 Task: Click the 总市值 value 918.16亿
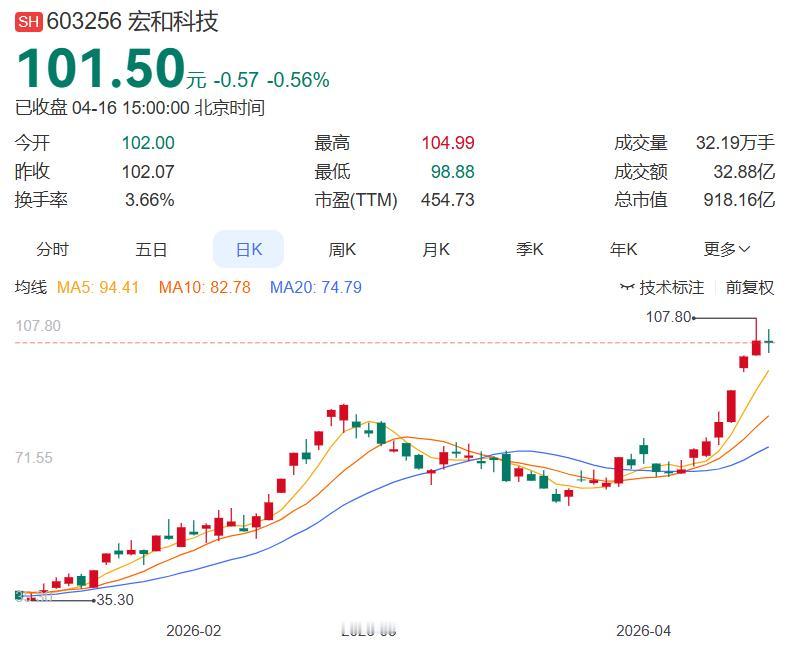(x=739, y=200)
